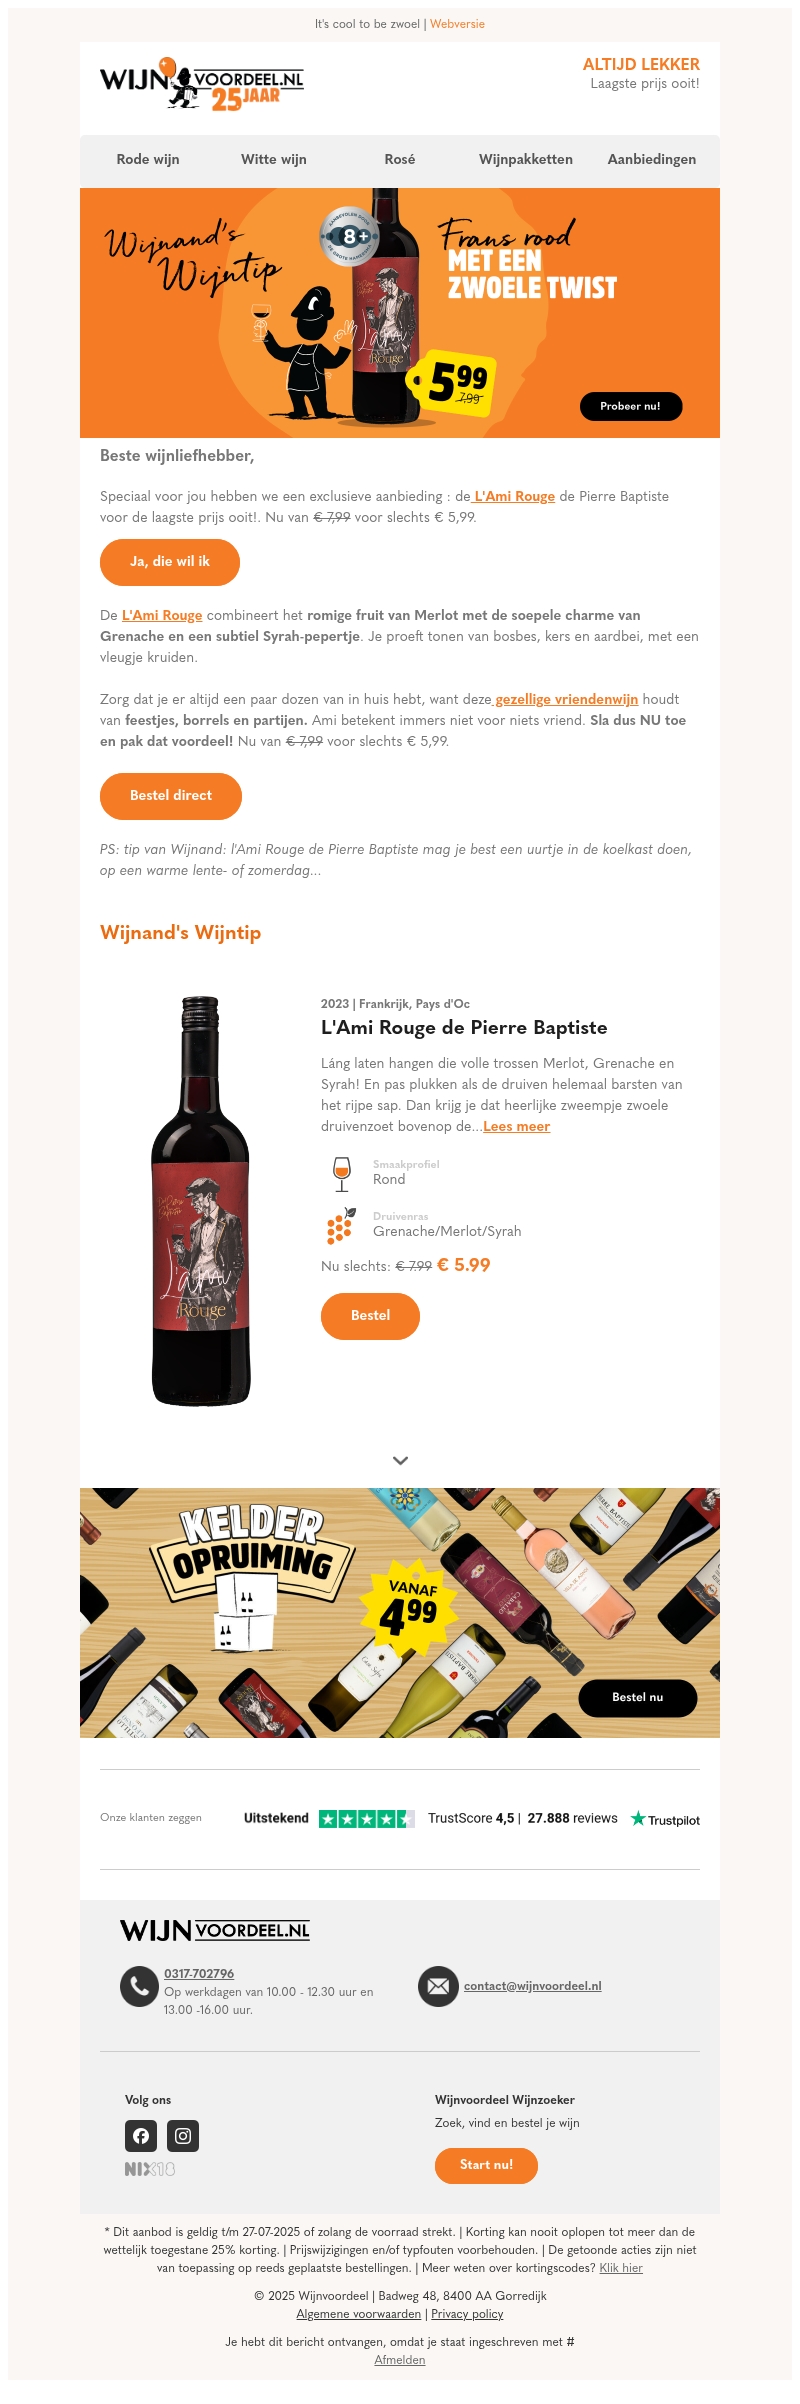Click the 'Probeer nu!' banner button
Viewport: 800px width, 2404px height.
pyautogui.click(x=631, y=406)
